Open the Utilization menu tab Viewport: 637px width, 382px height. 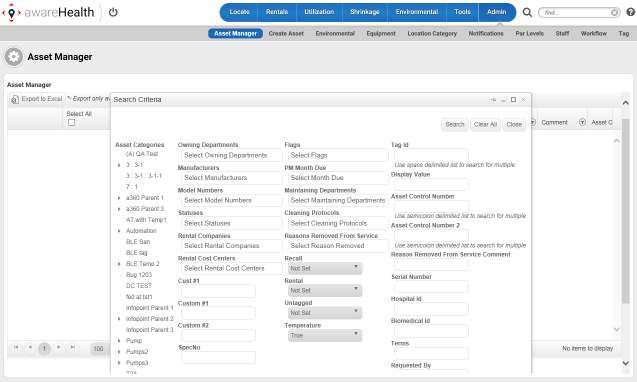click(319, 12)
